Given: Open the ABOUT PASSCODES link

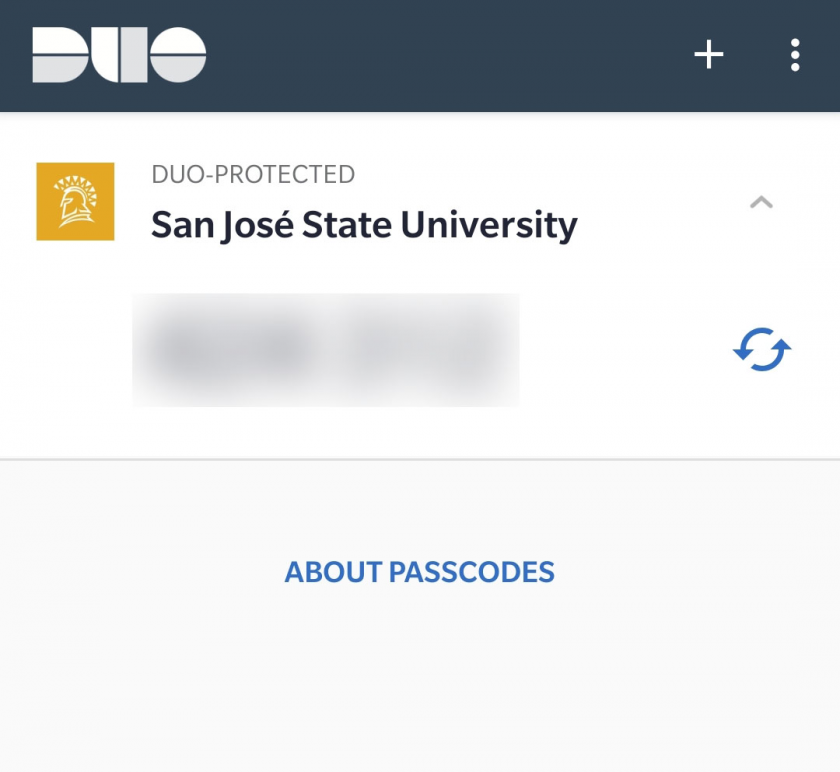Looking at the screenshot, I should tap(419, 572).
